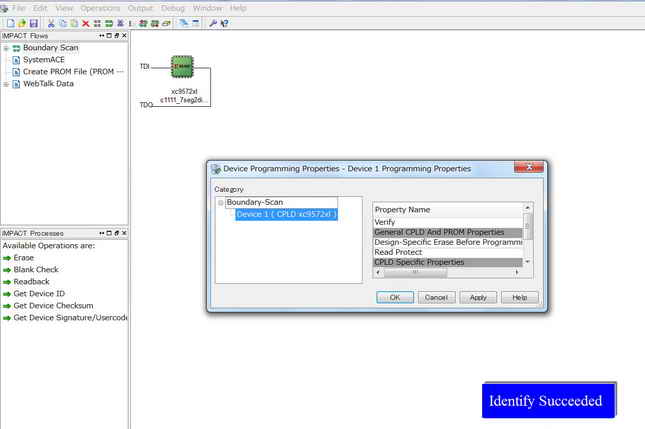Select the Verify property row
Viewport: 645px width, 429px height.
(x=448, y=222)
